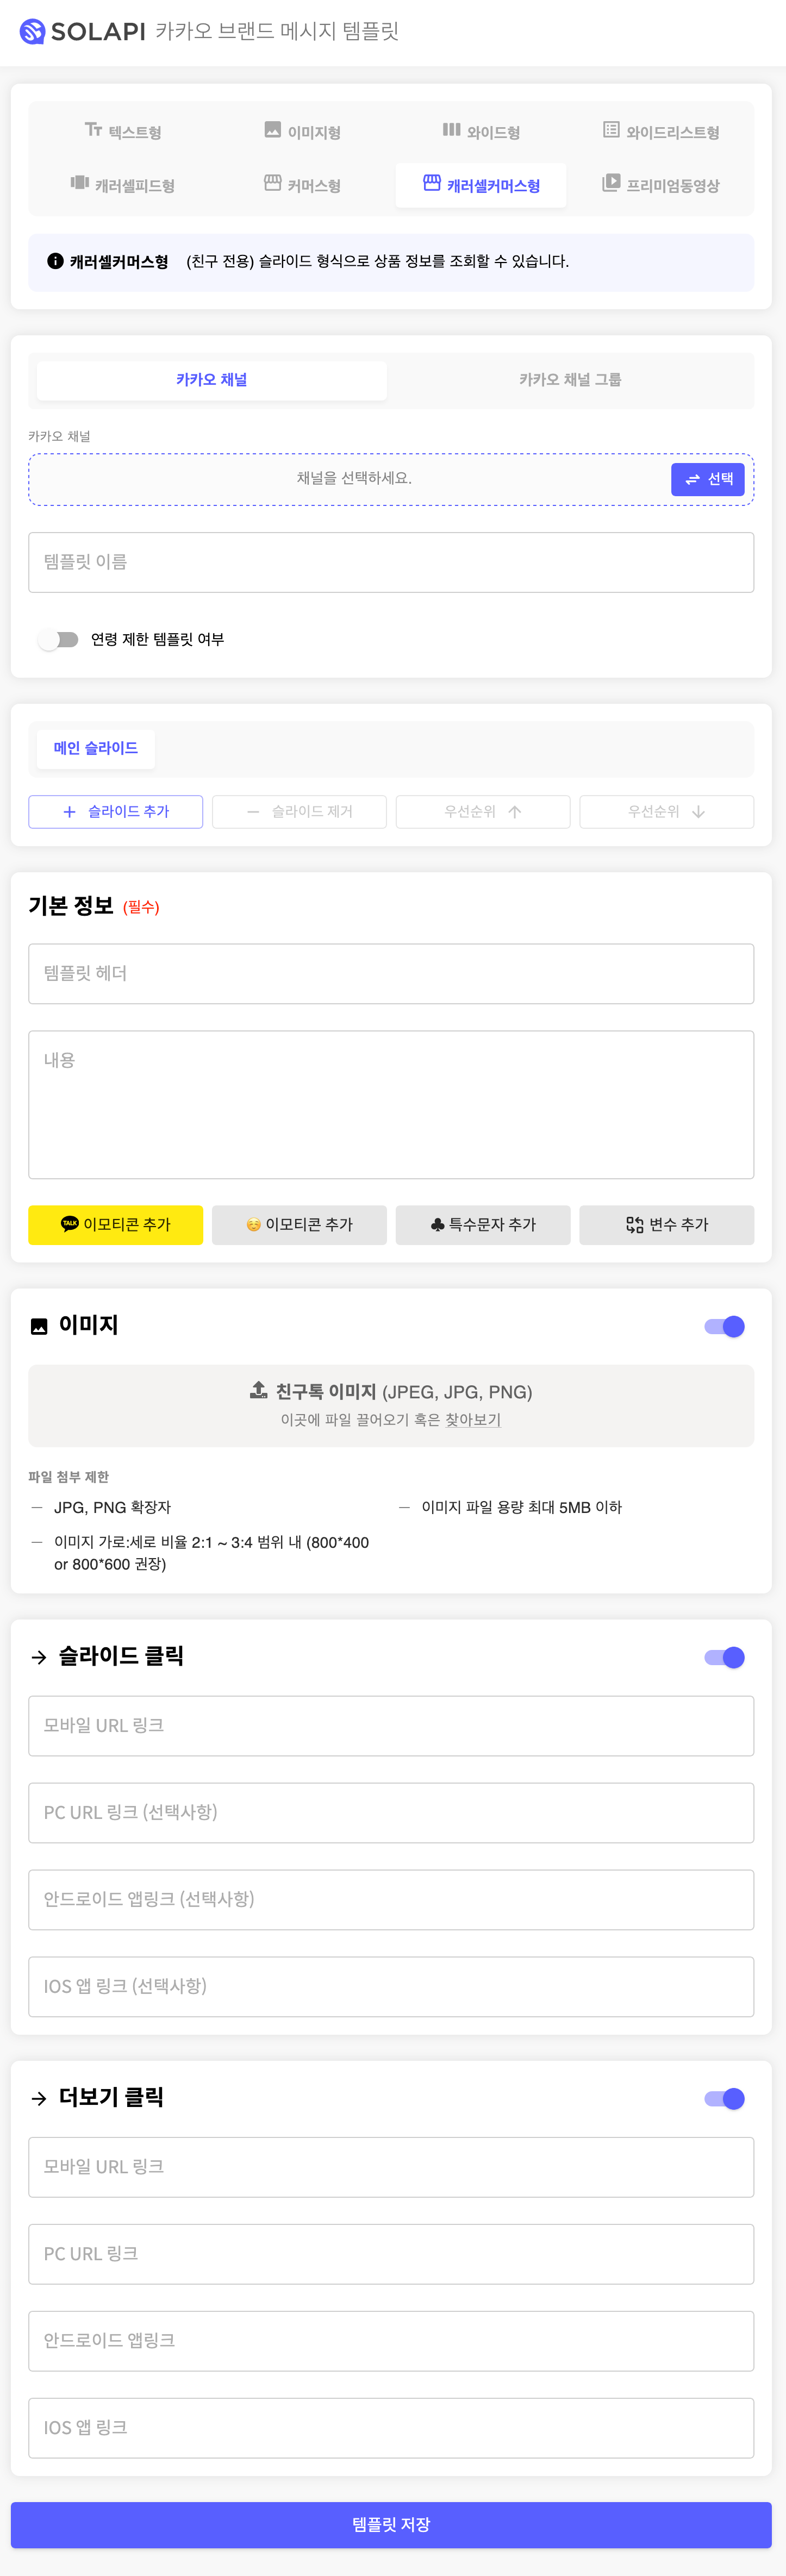Click the 템플릿 저장 button
The height and width of the screenshot is (2576, 786).
391,2525
